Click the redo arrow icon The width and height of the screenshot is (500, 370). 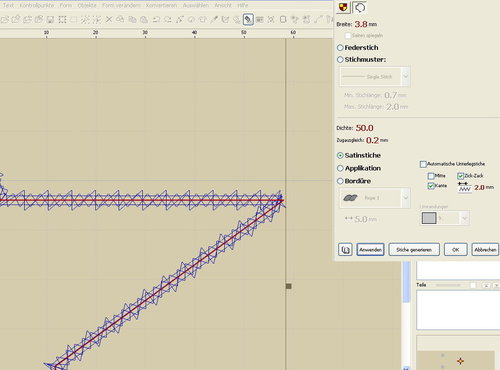pos(168,20)
